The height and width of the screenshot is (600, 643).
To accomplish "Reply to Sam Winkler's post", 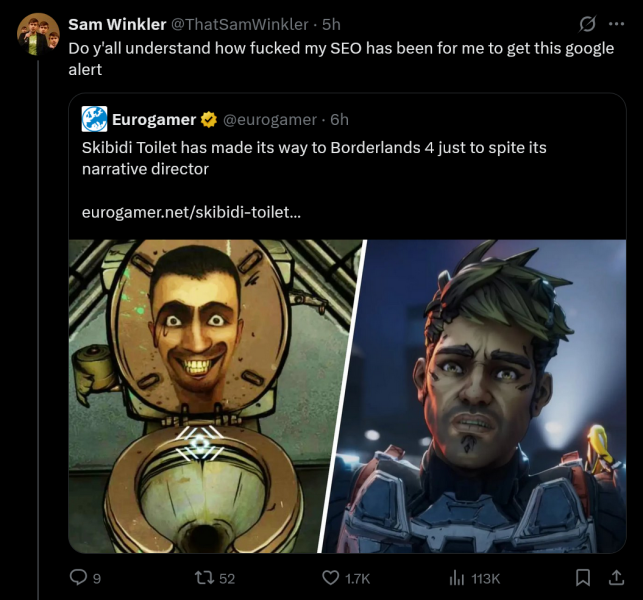I will click(78, 577).
